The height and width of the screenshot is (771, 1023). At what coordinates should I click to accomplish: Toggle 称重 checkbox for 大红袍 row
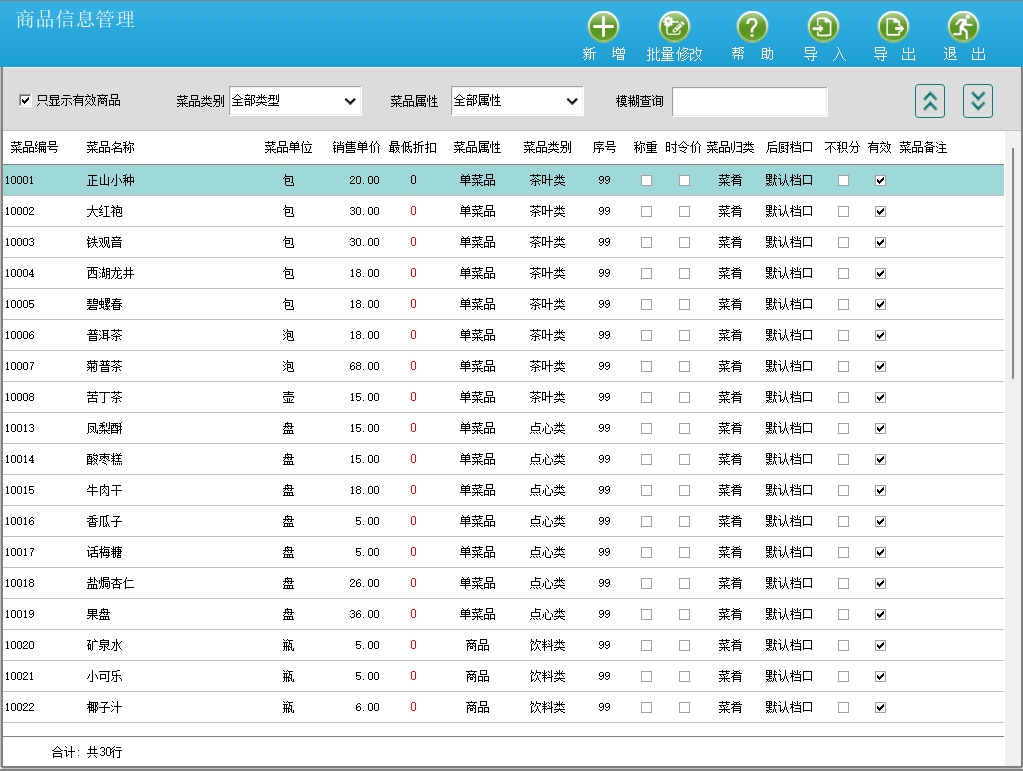coord(646,212)
